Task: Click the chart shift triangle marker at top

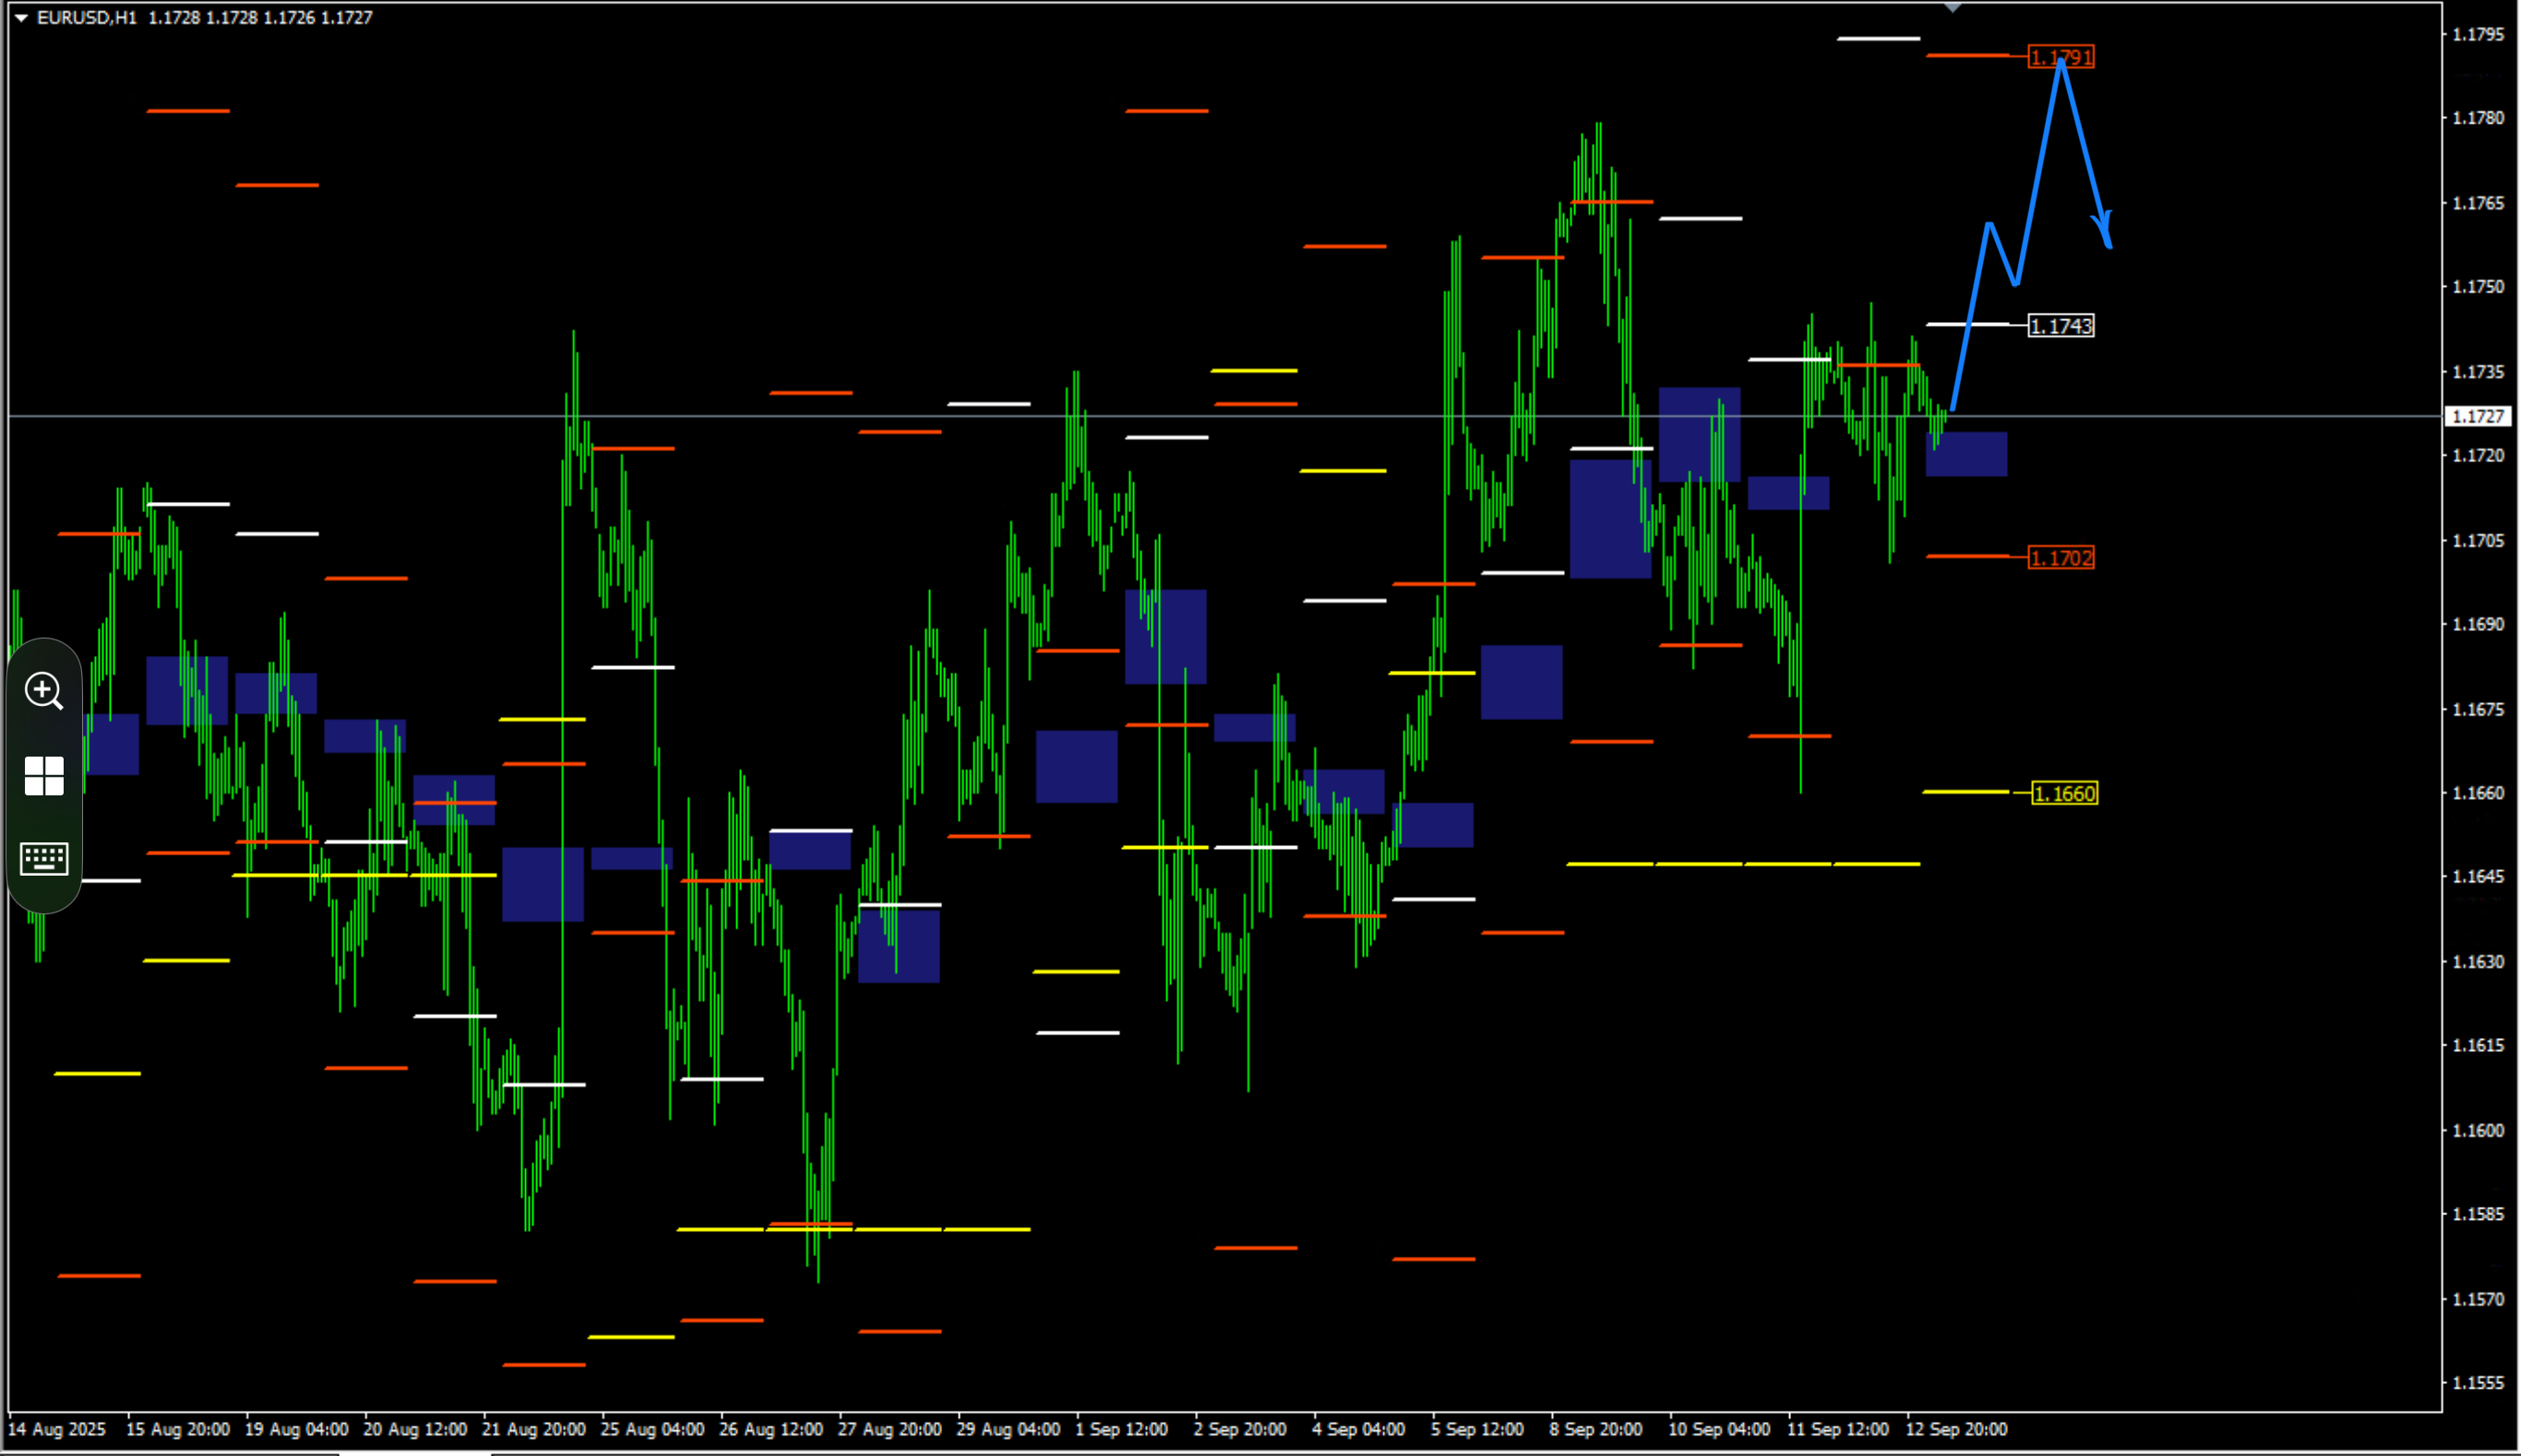Action: tap(1952, 8)
